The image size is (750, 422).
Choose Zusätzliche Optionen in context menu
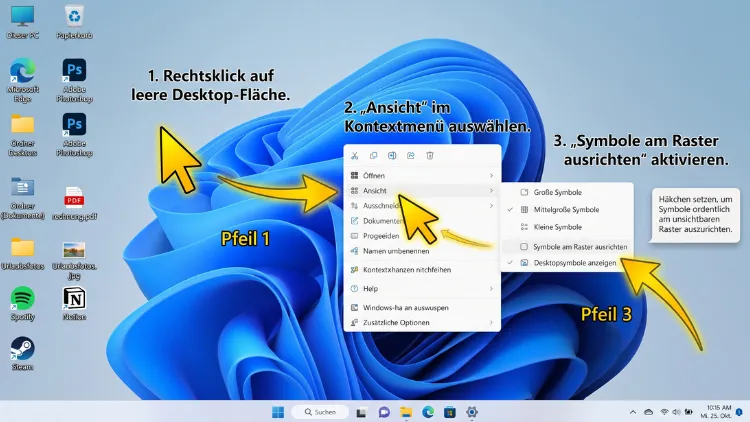click(422, 322)
